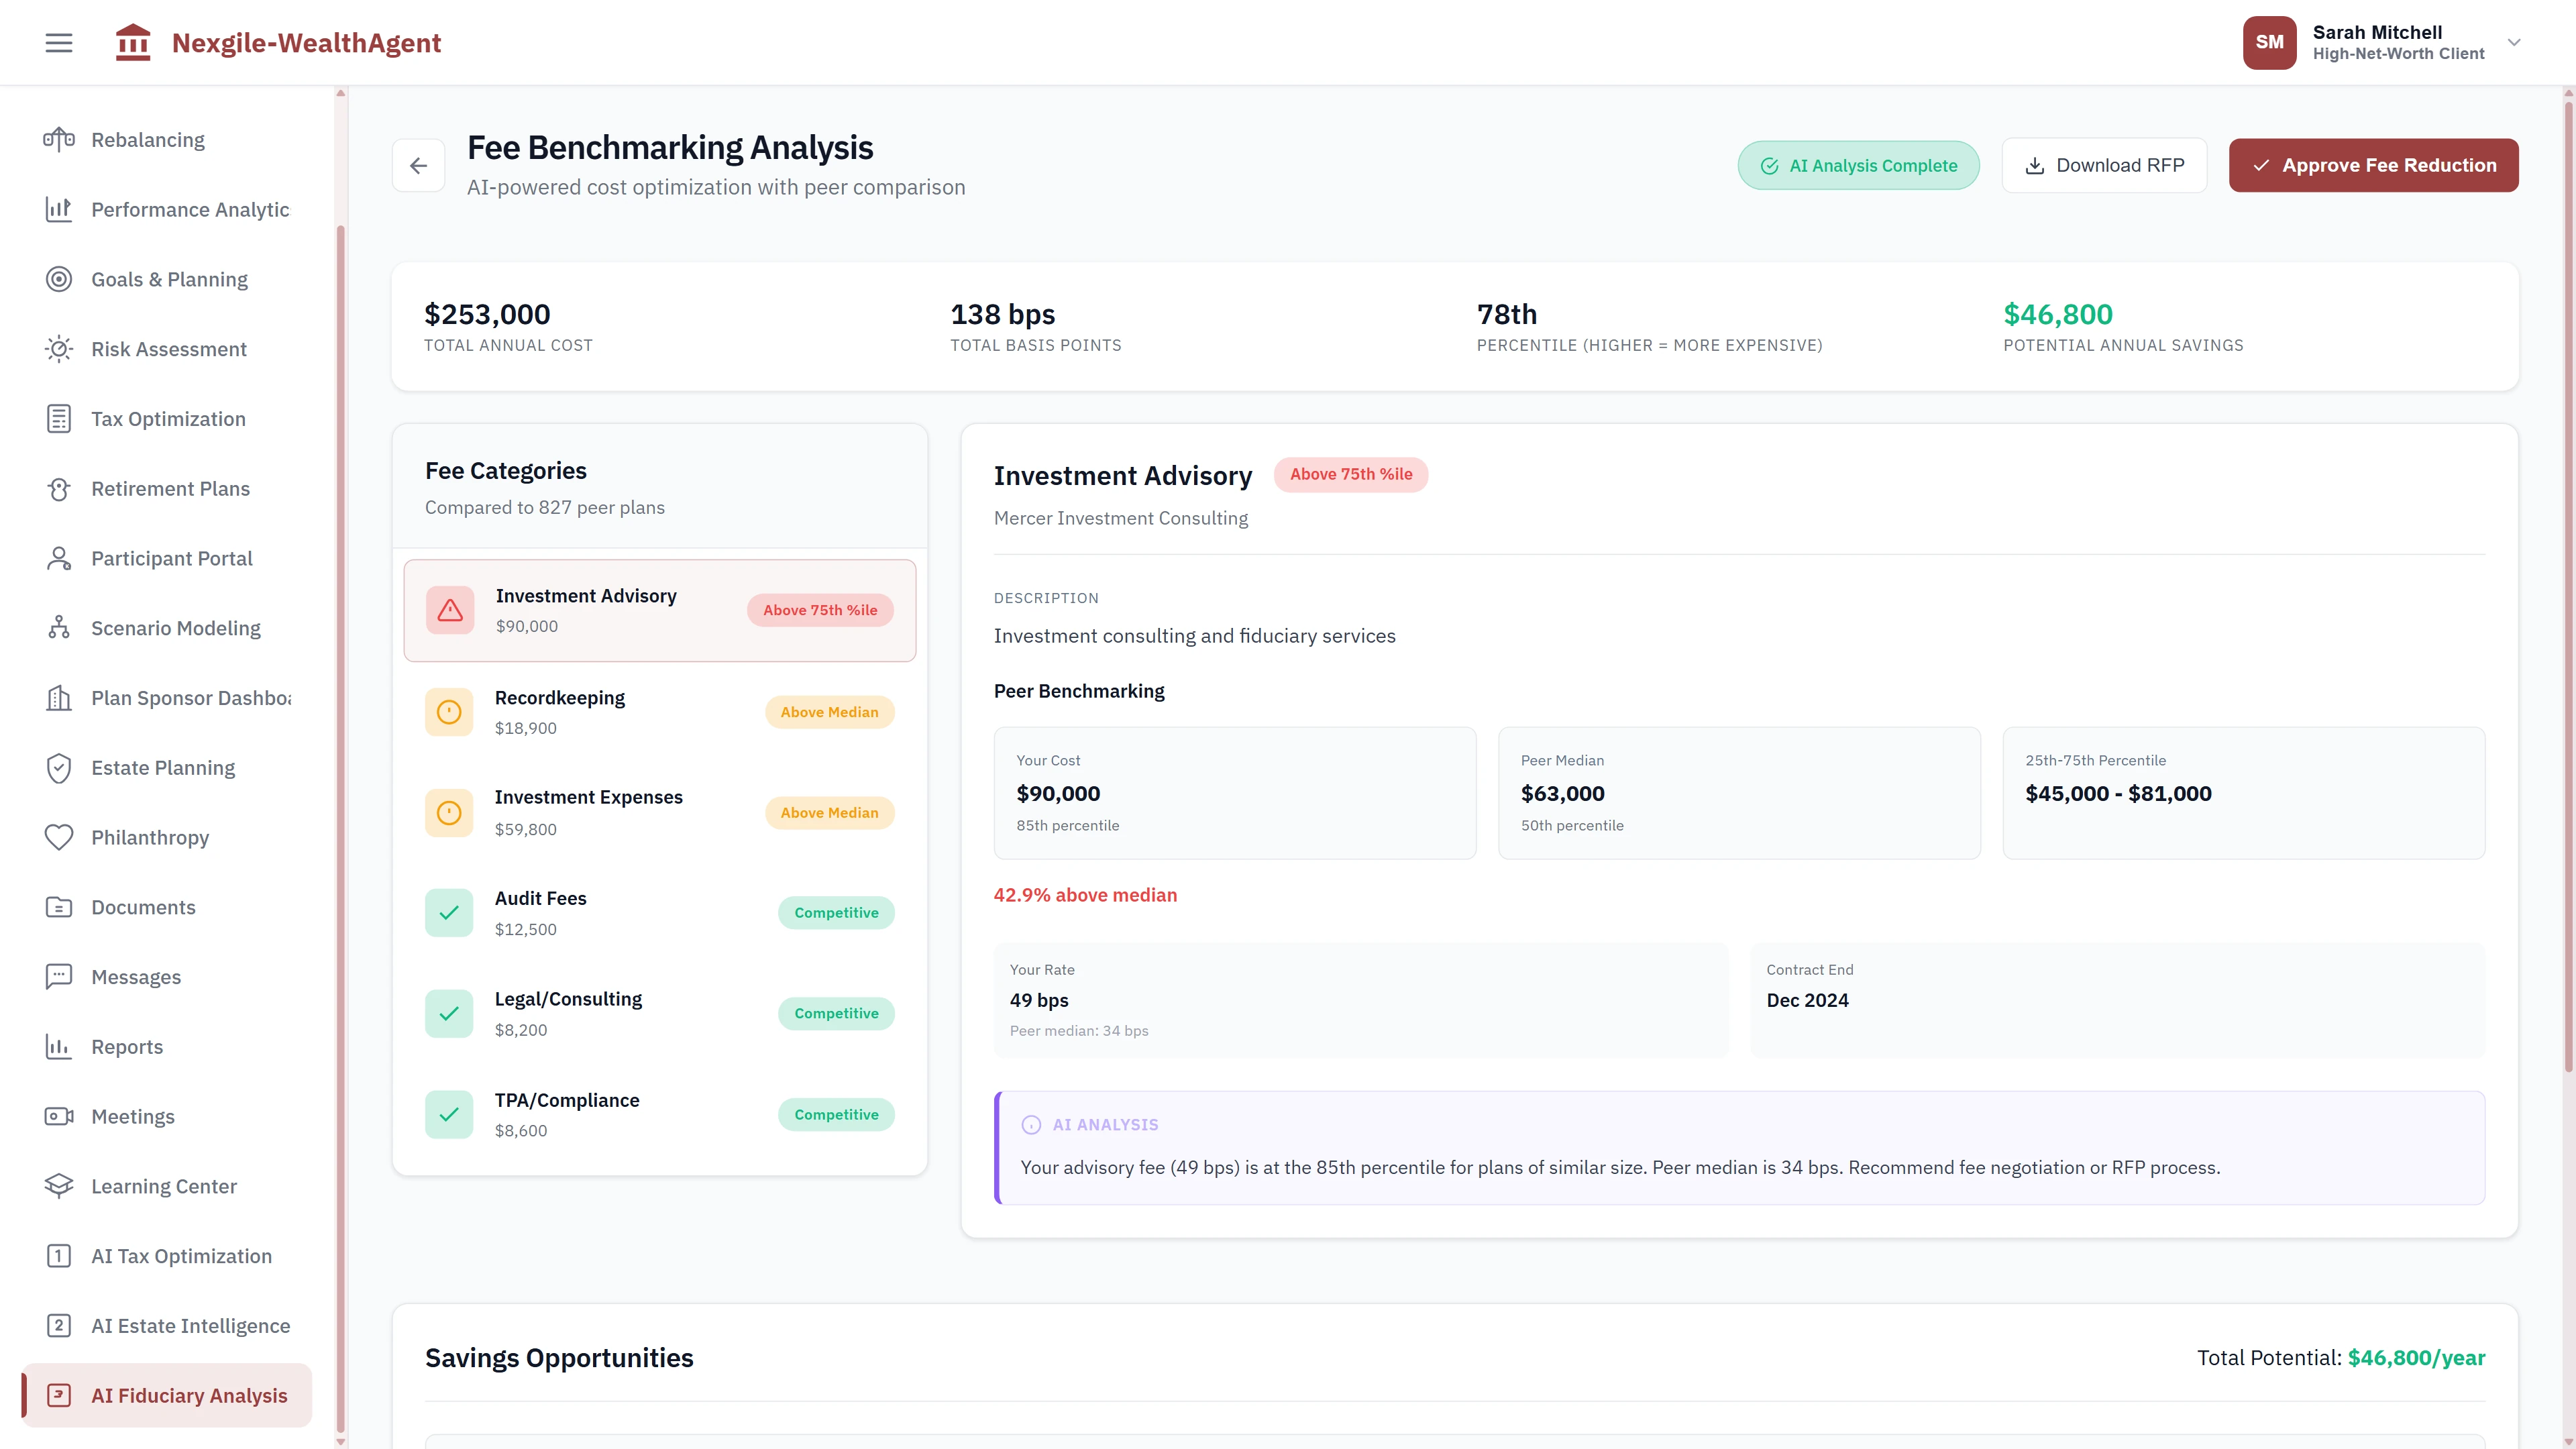Click the Scenario Modeling network icon
Image resolution: width=2576 pixels, height=1449 pixels.
[58, 628]
